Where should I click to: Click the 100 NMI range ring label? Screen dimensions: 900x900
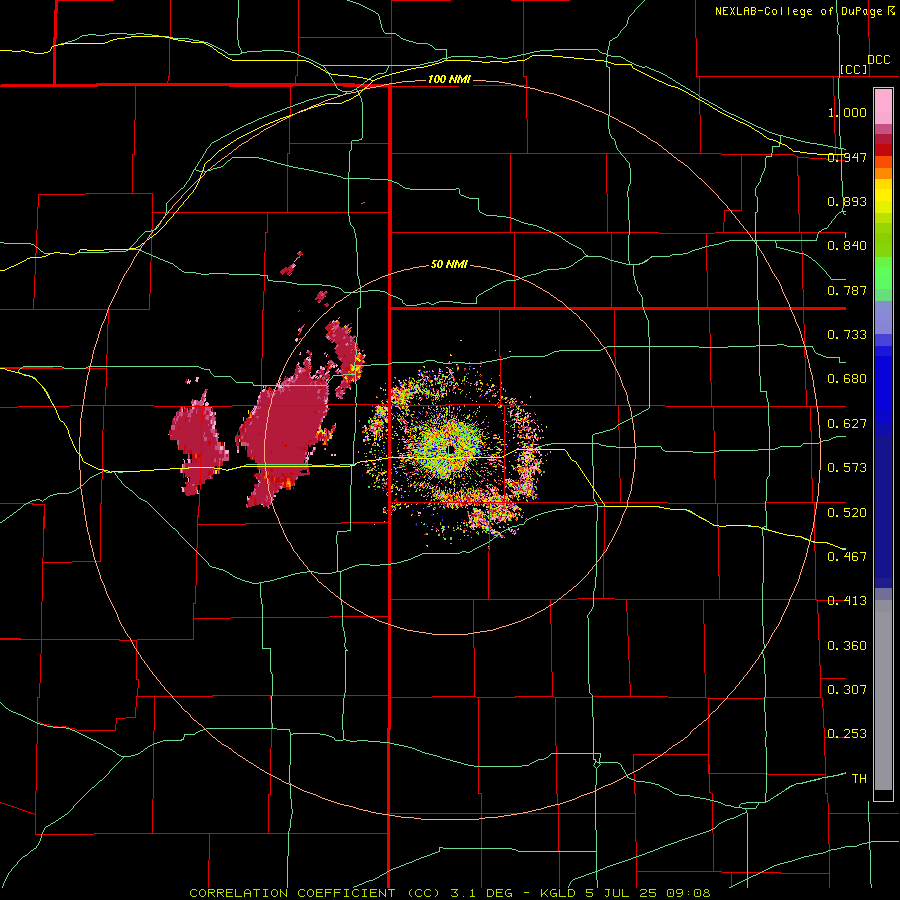click(x=449, y=79)
